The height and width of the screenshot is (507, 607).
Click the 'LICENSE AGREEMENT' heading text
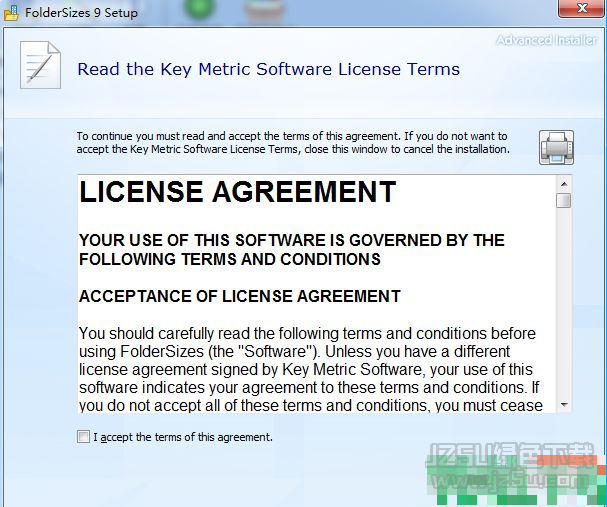coord(237,192)
